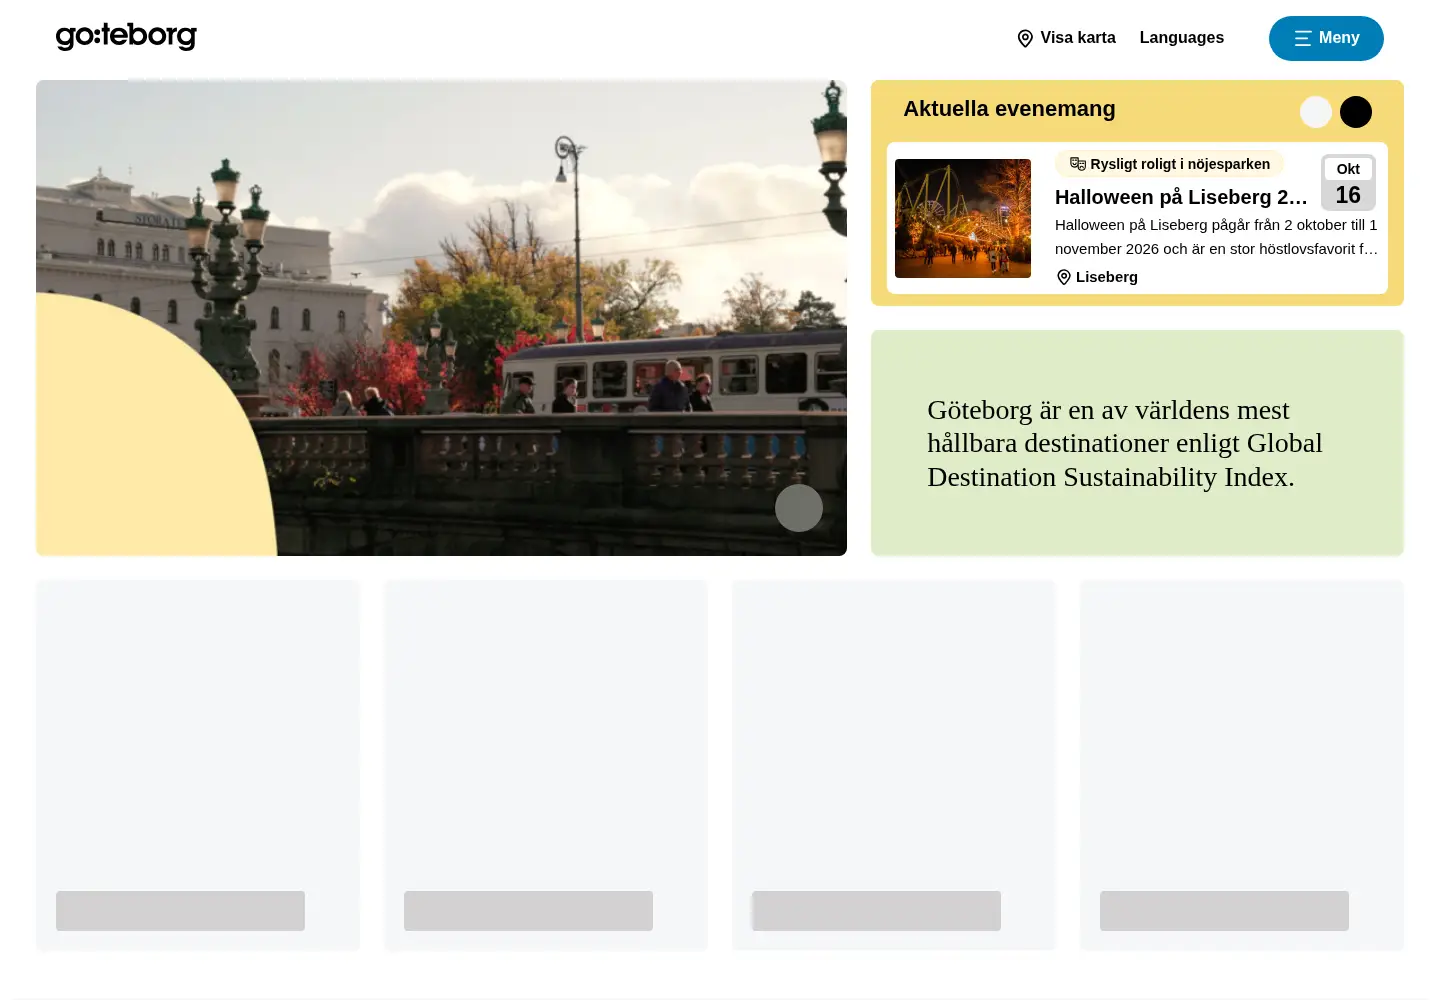Click the Aktuella evenemang heading
The width and height of the screenshot is (1440, 1000).
point(1009,109)
